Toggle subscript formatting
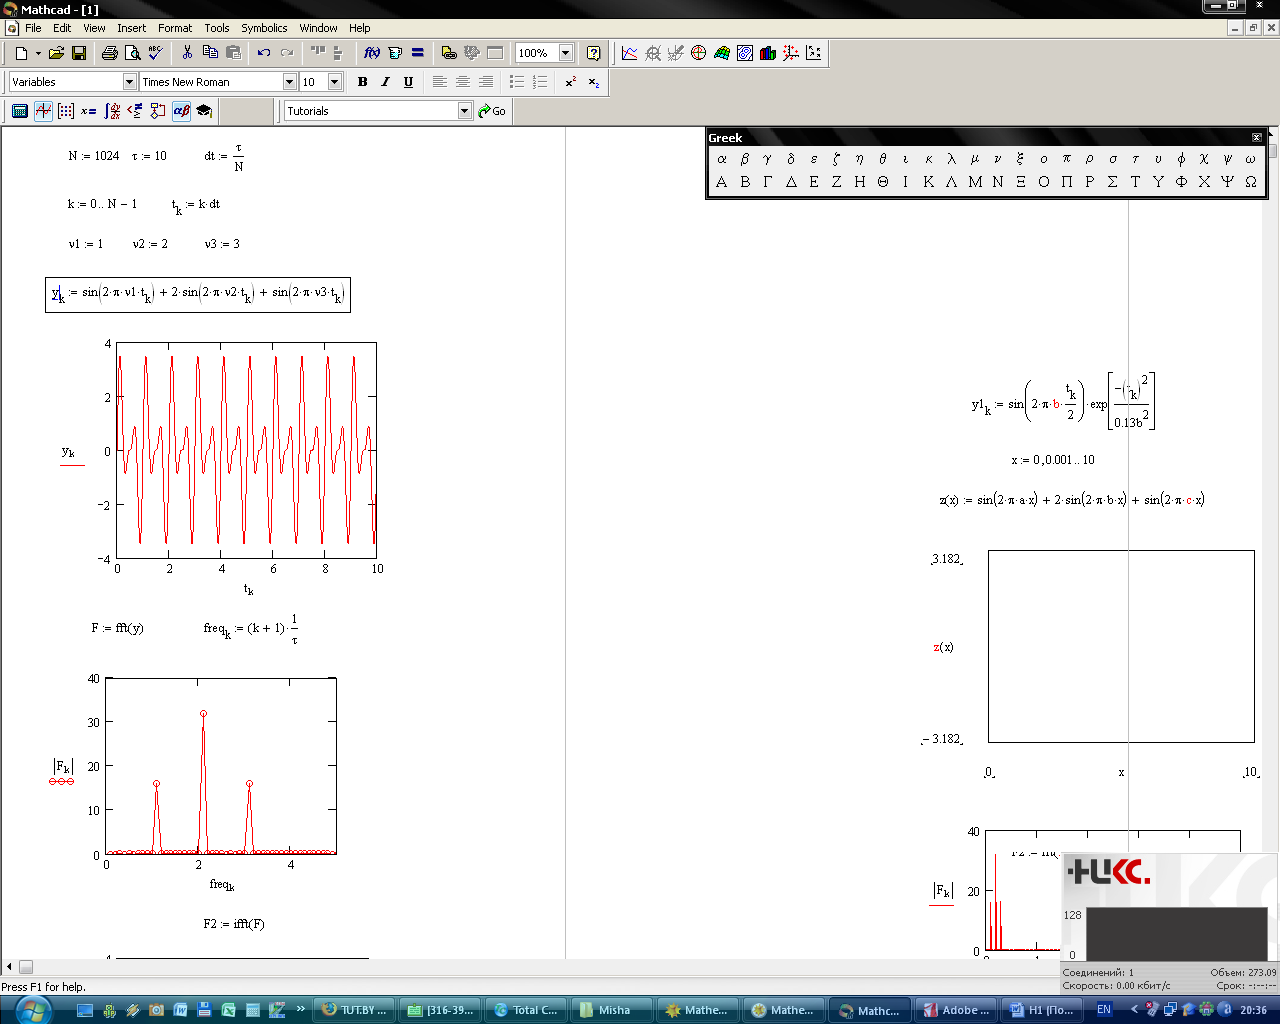The image size is (1280, 1024). [594, 82]
